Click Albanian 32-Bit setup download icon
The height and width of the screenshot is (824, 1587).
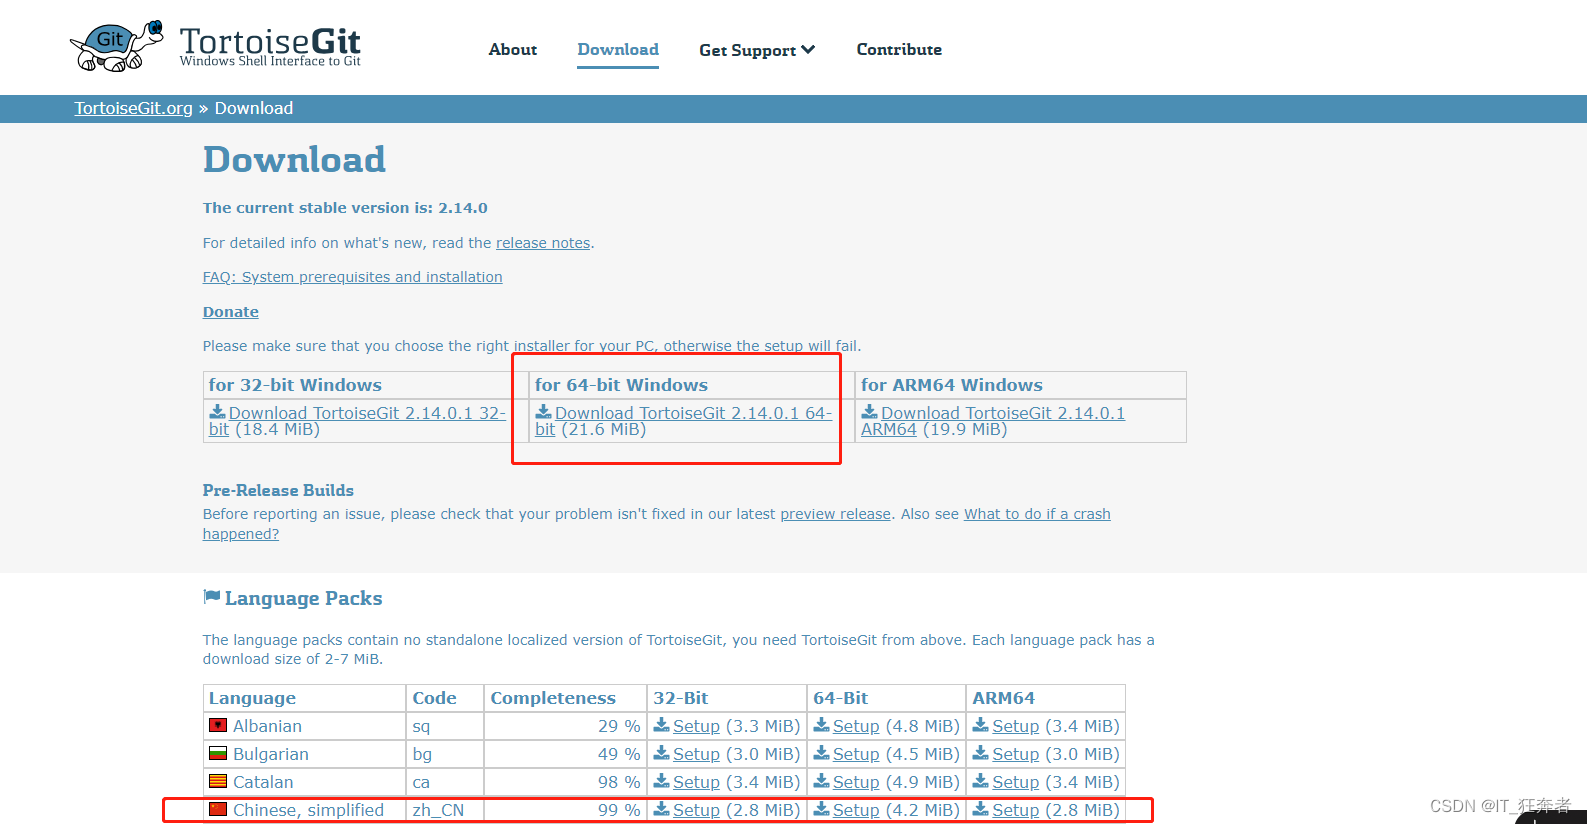[x=661, y=725]
